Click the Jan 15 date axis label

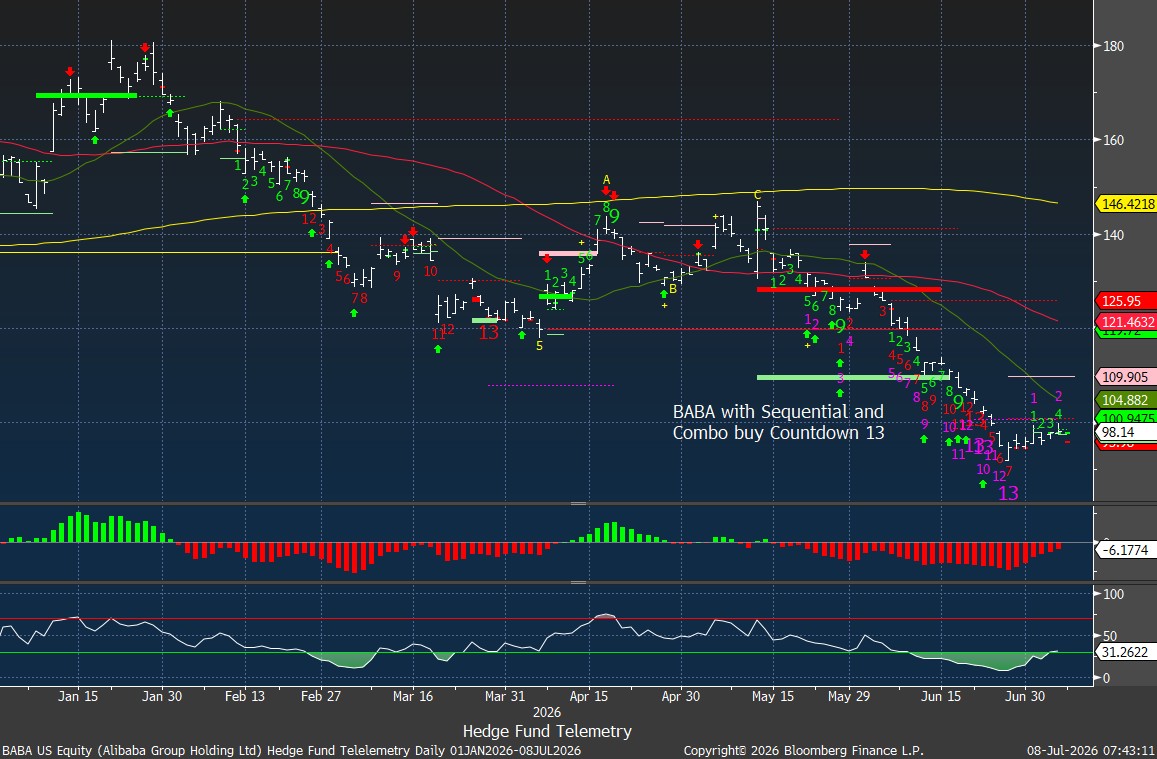click(78, 696)
